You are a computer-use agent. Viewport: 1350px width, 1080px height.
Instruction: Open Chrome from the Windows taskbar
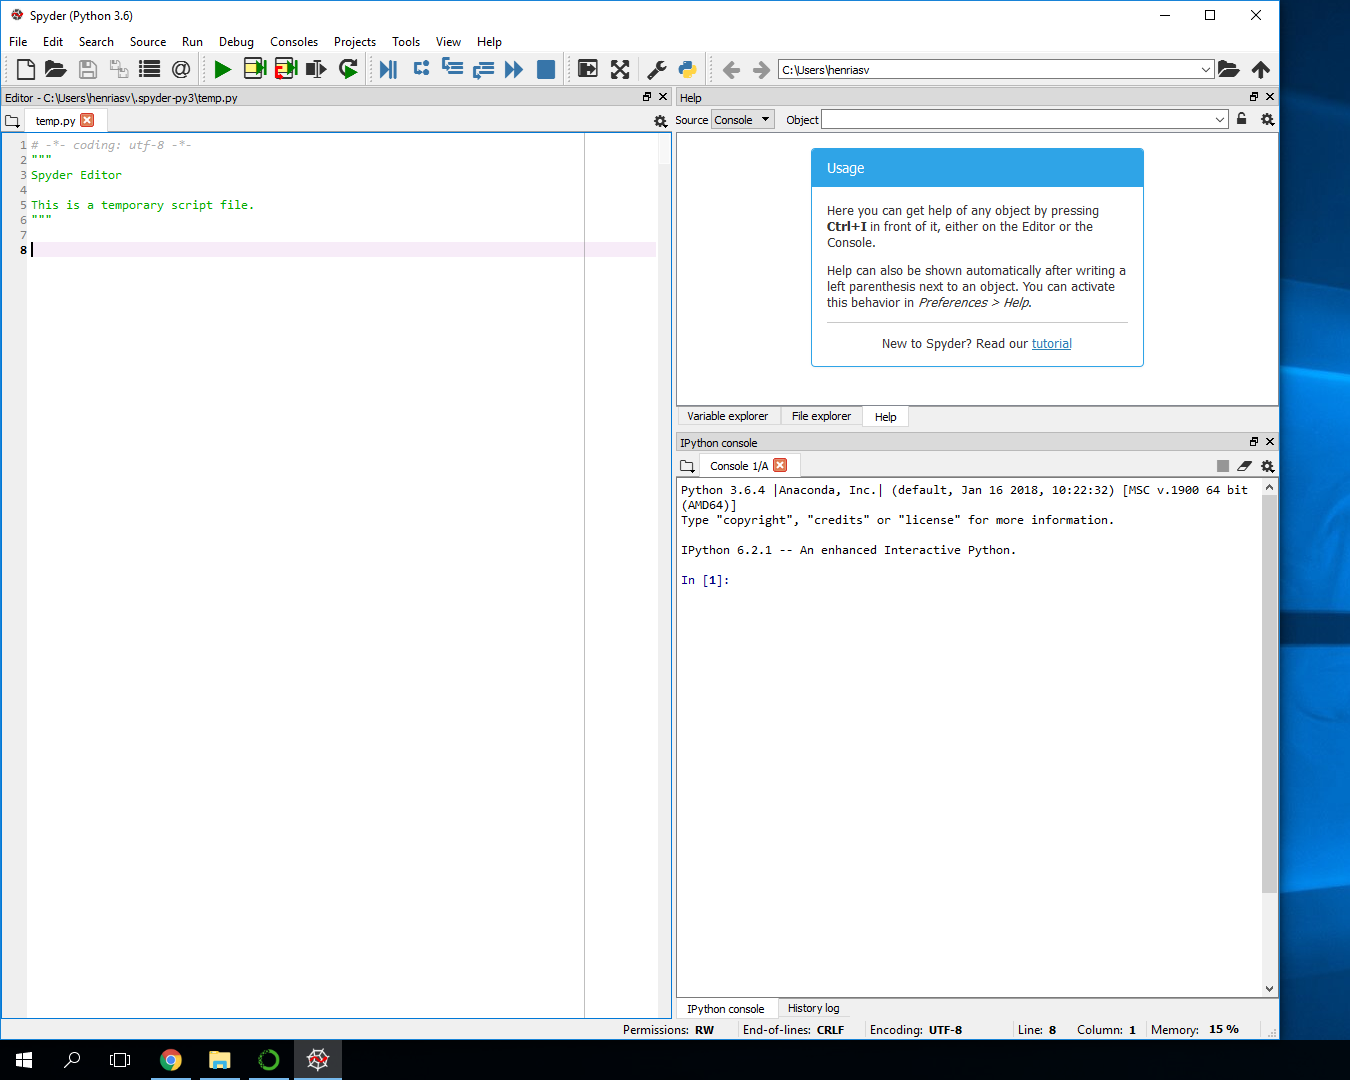[171, 1060]
